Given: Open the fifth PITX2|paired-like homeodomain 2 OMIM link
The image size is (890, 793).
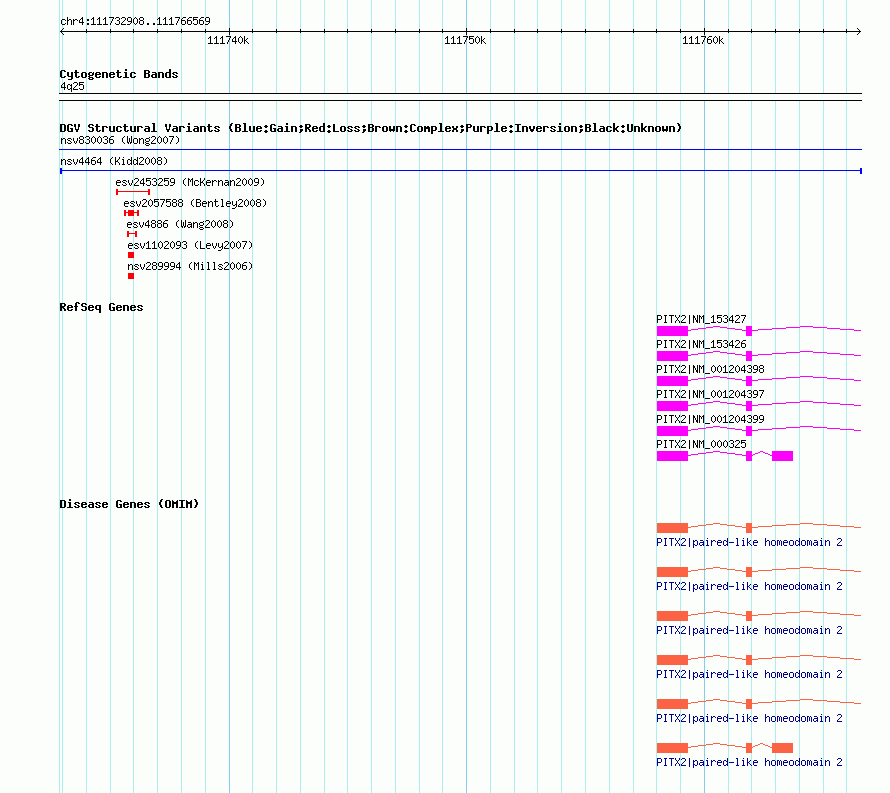Looking at the screenshot, I should click(749, 718).
